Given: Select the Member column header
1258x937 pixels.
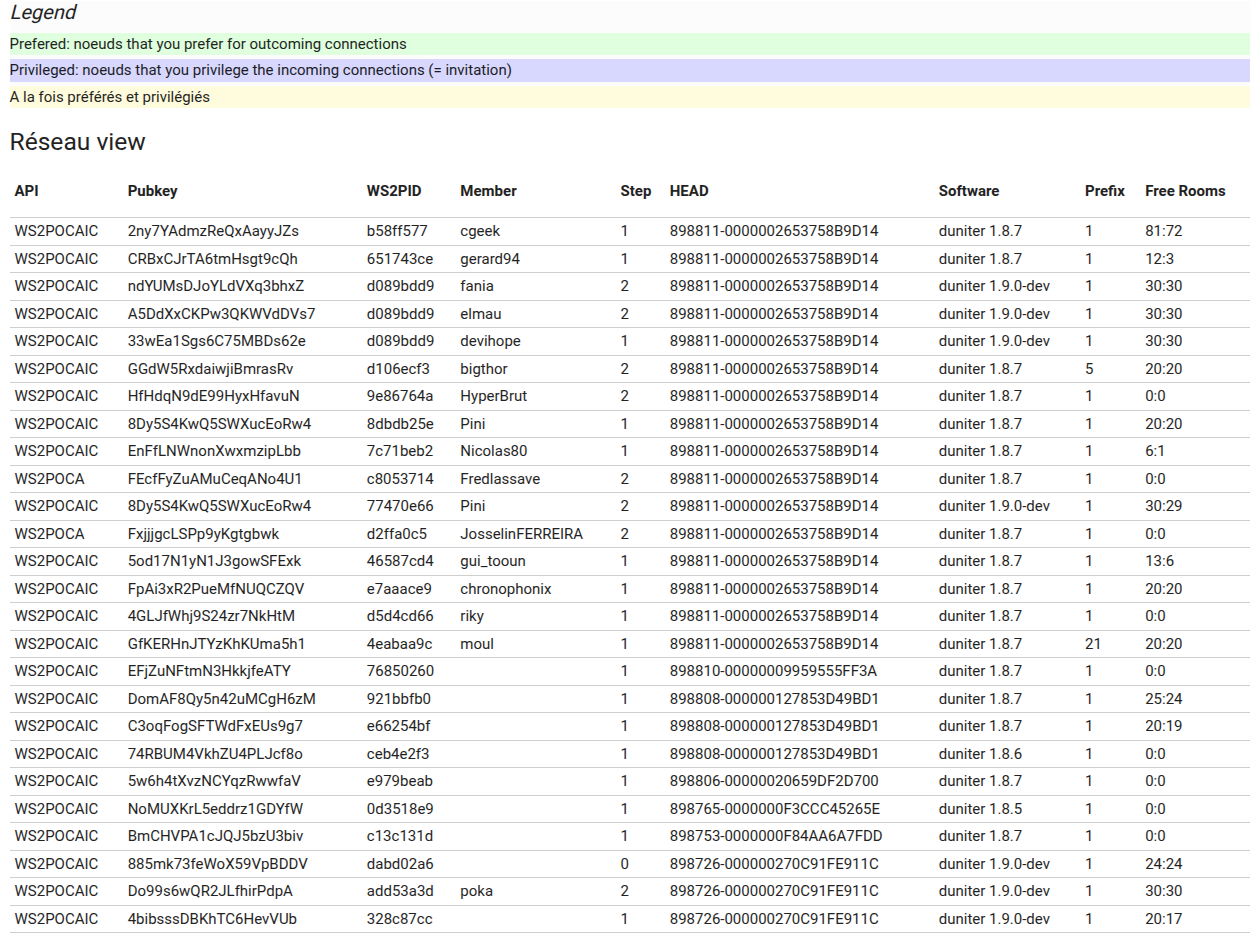Looking at the screenshot, I should [488, 191].
